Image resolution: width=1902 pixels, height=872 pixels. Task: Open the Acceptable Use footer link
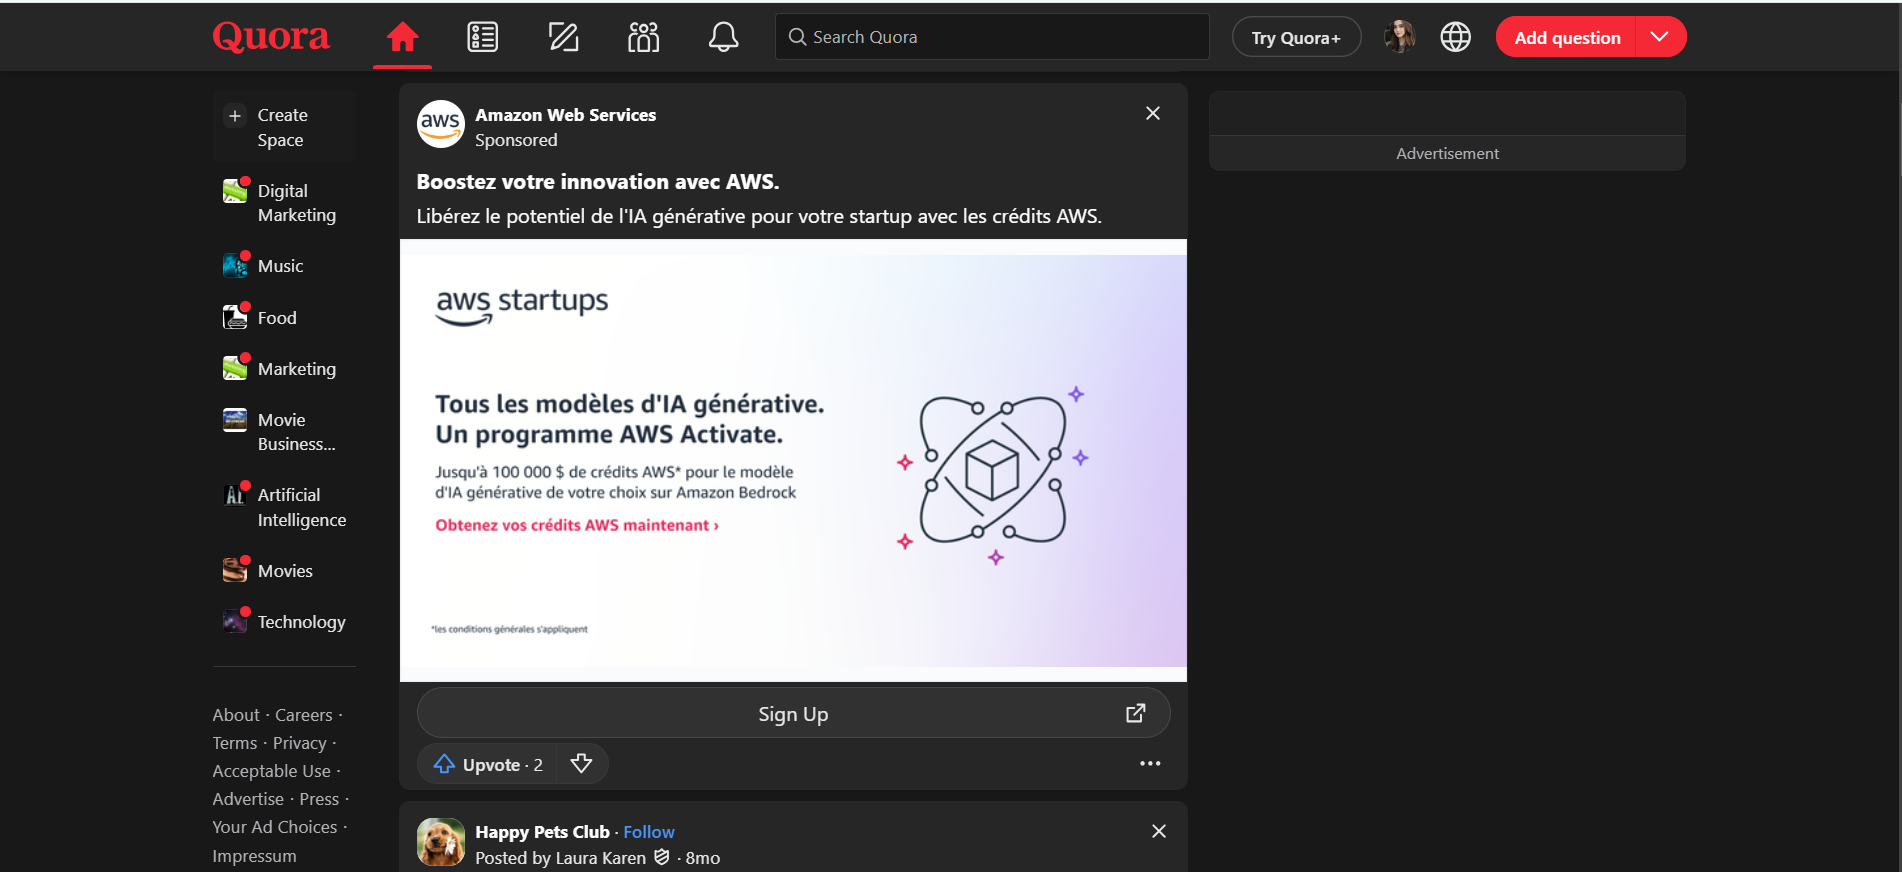pos(271,771)
